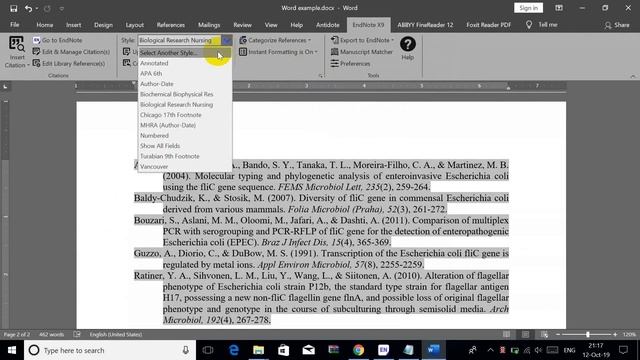The image size is (640, 360).
Task: Show hidden system tray icons
Action: (x=491, y=350)
